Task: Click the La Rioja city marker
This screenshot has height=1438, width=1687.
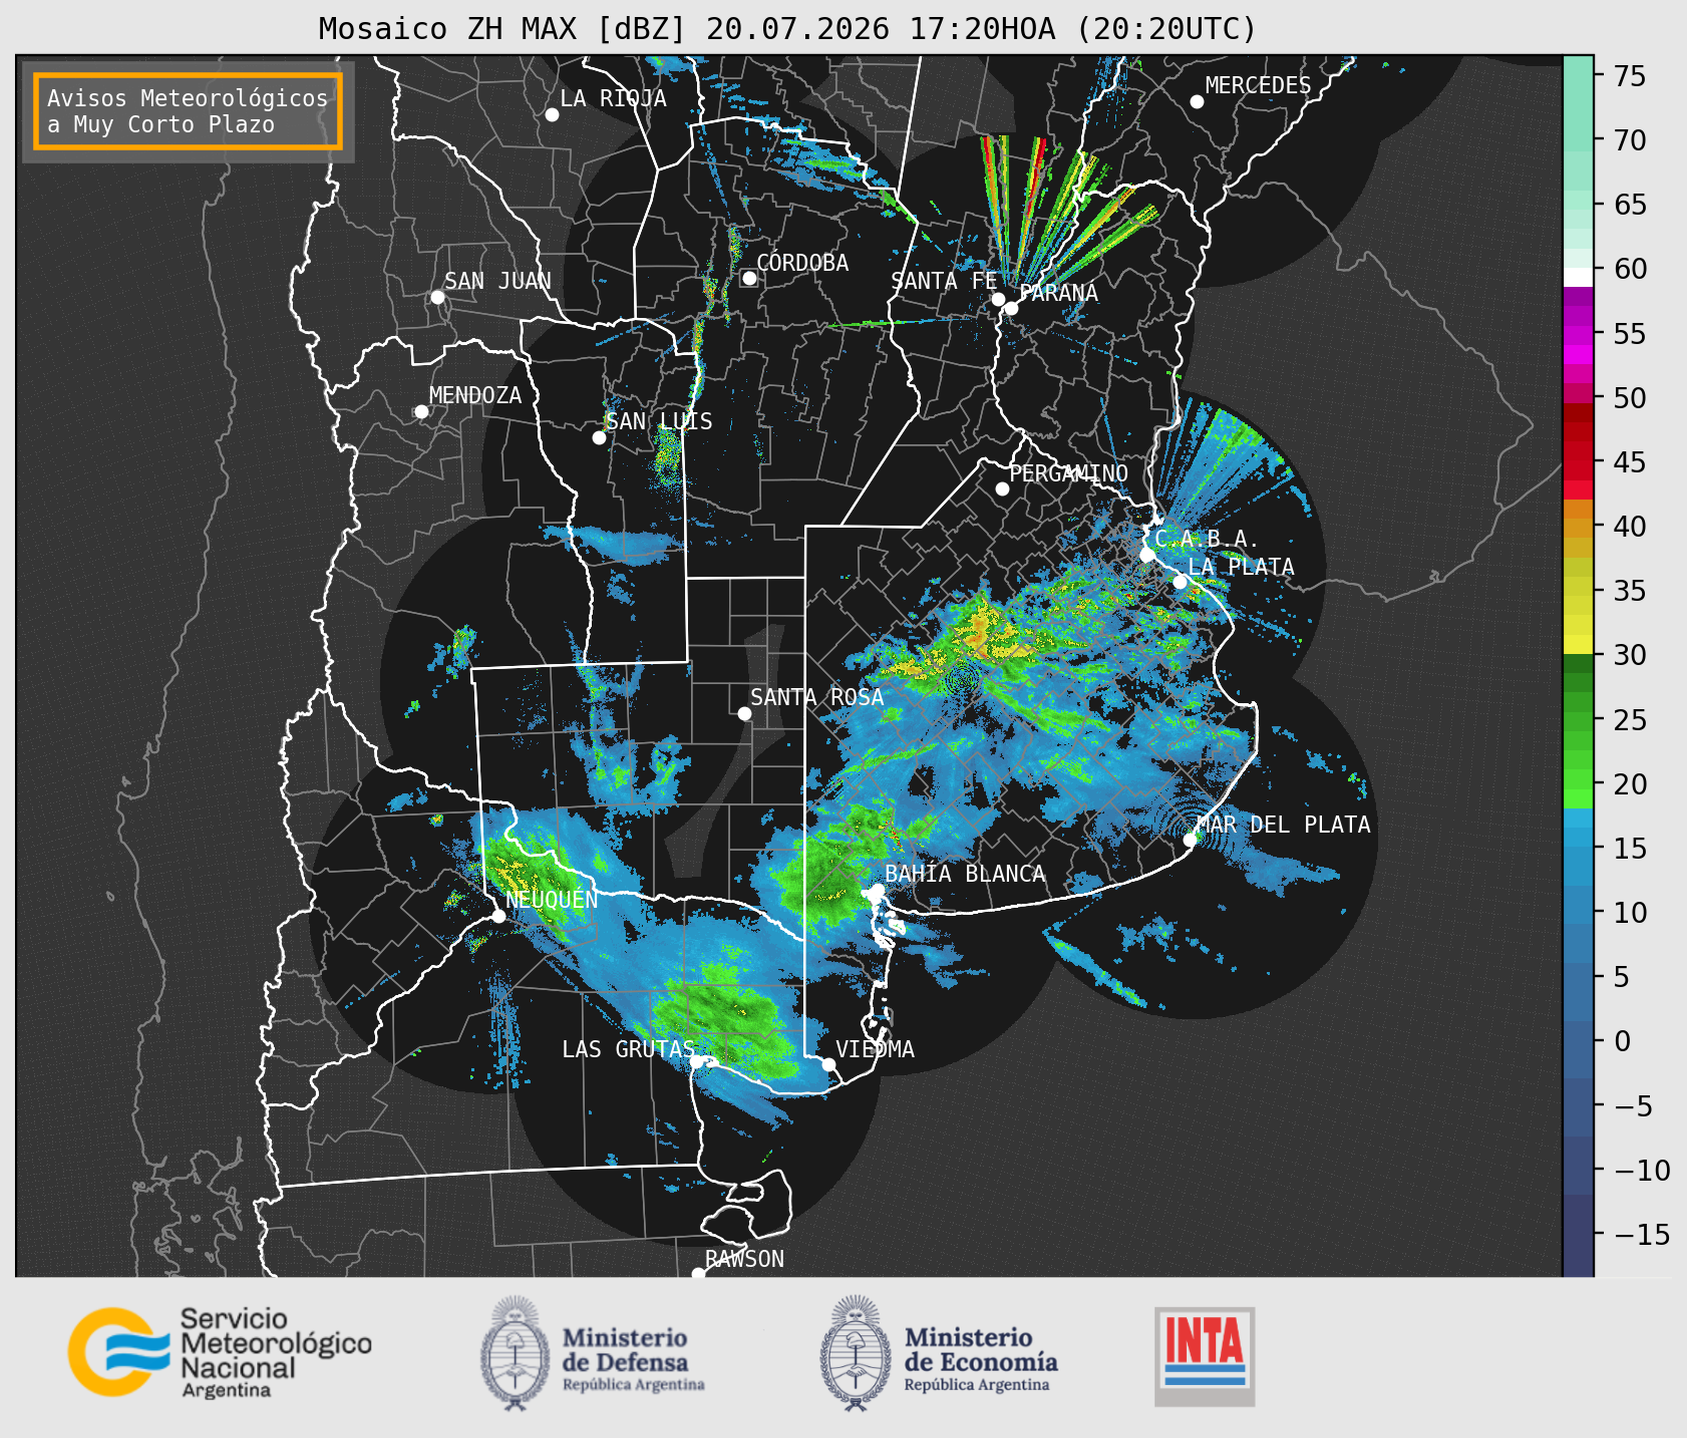Action: 552,115
